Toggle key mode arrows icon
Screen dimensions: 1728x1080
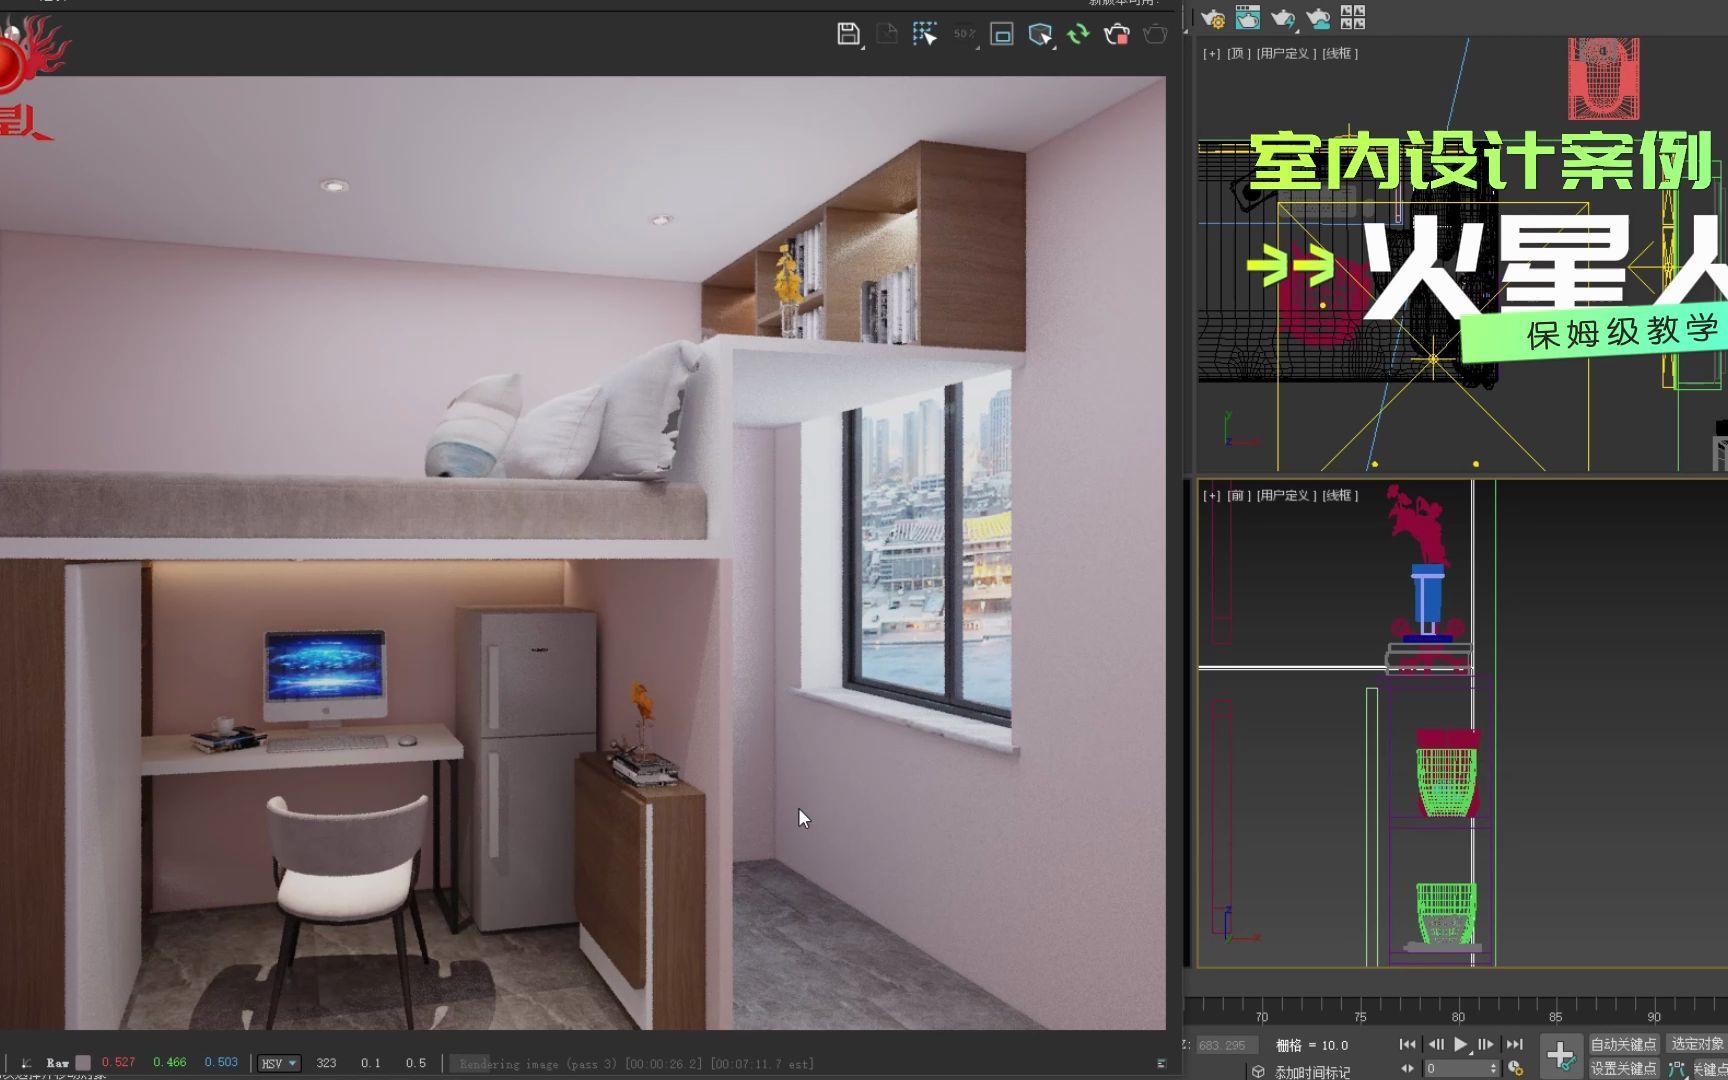[1407, 1069]
